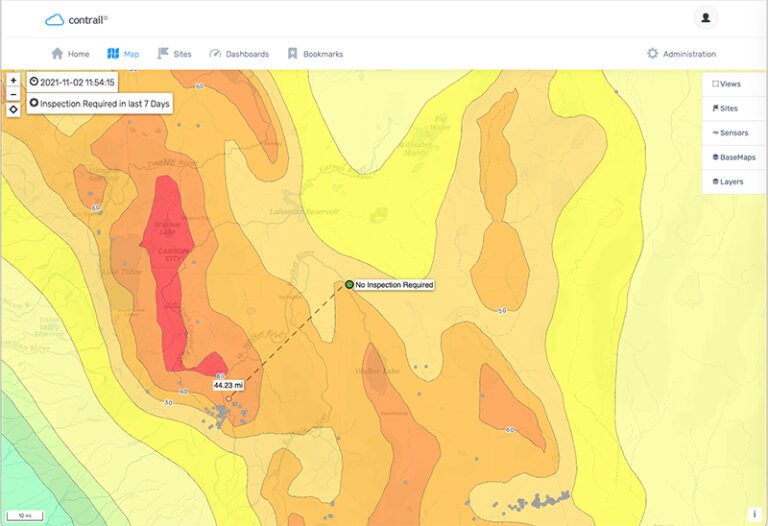This screenshot has height=526, width=768.
Task: Select the Map navigation tab
Action: click(123, 54)
